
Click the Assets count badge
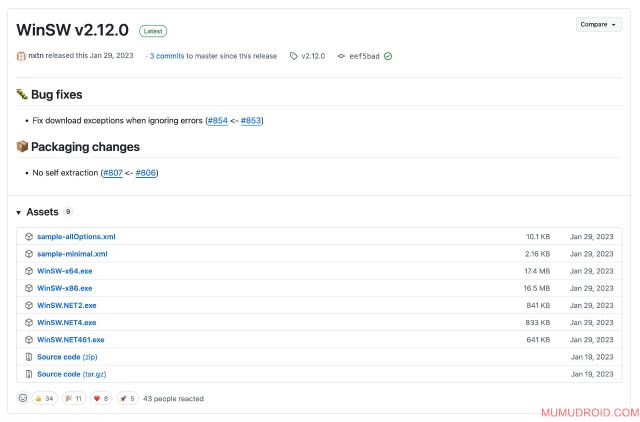[x=68, y=211]
